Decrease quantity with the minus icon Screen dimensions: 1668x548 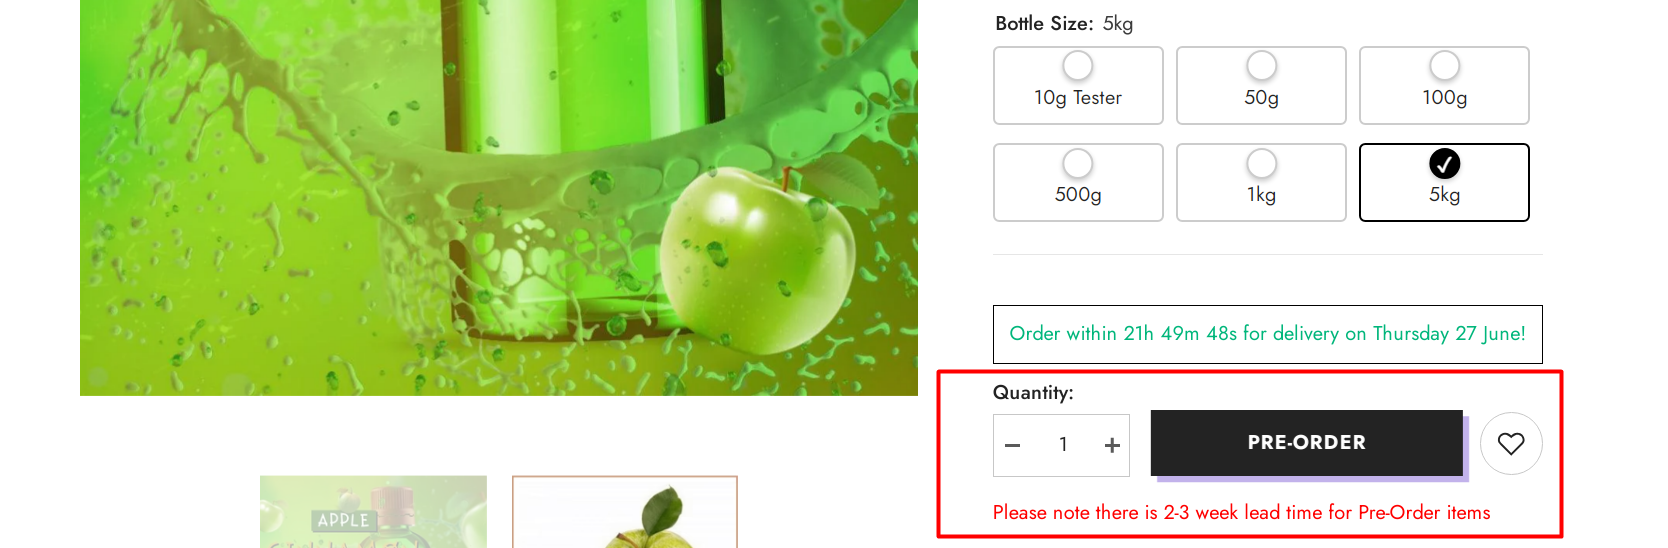tap(1012, 445)
